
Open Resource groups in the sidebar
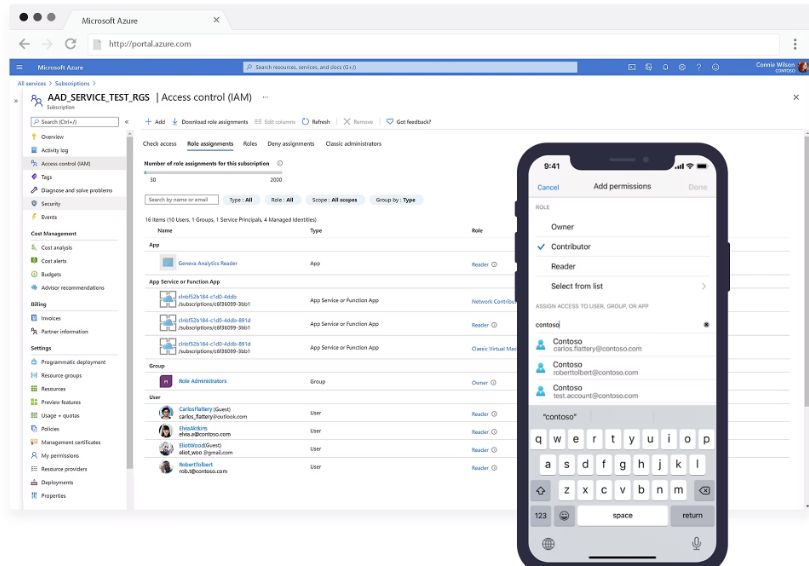point(61,376)
